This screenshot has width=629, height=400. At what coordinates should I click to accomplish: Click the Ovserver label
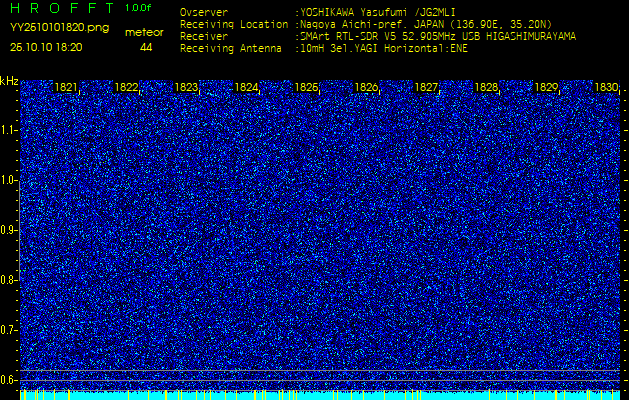point(204,12)
